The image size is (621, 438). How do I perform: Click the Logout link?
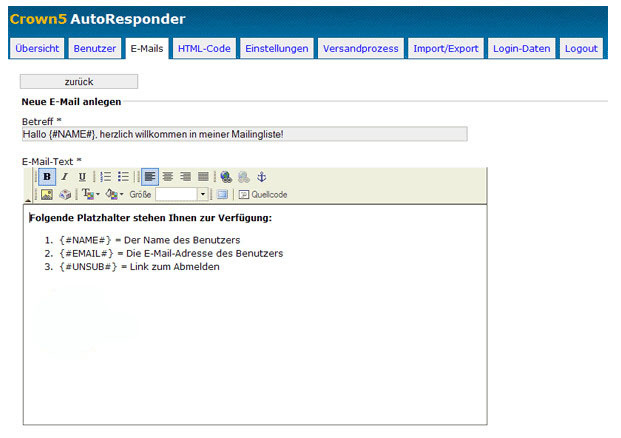coord(581,48)
